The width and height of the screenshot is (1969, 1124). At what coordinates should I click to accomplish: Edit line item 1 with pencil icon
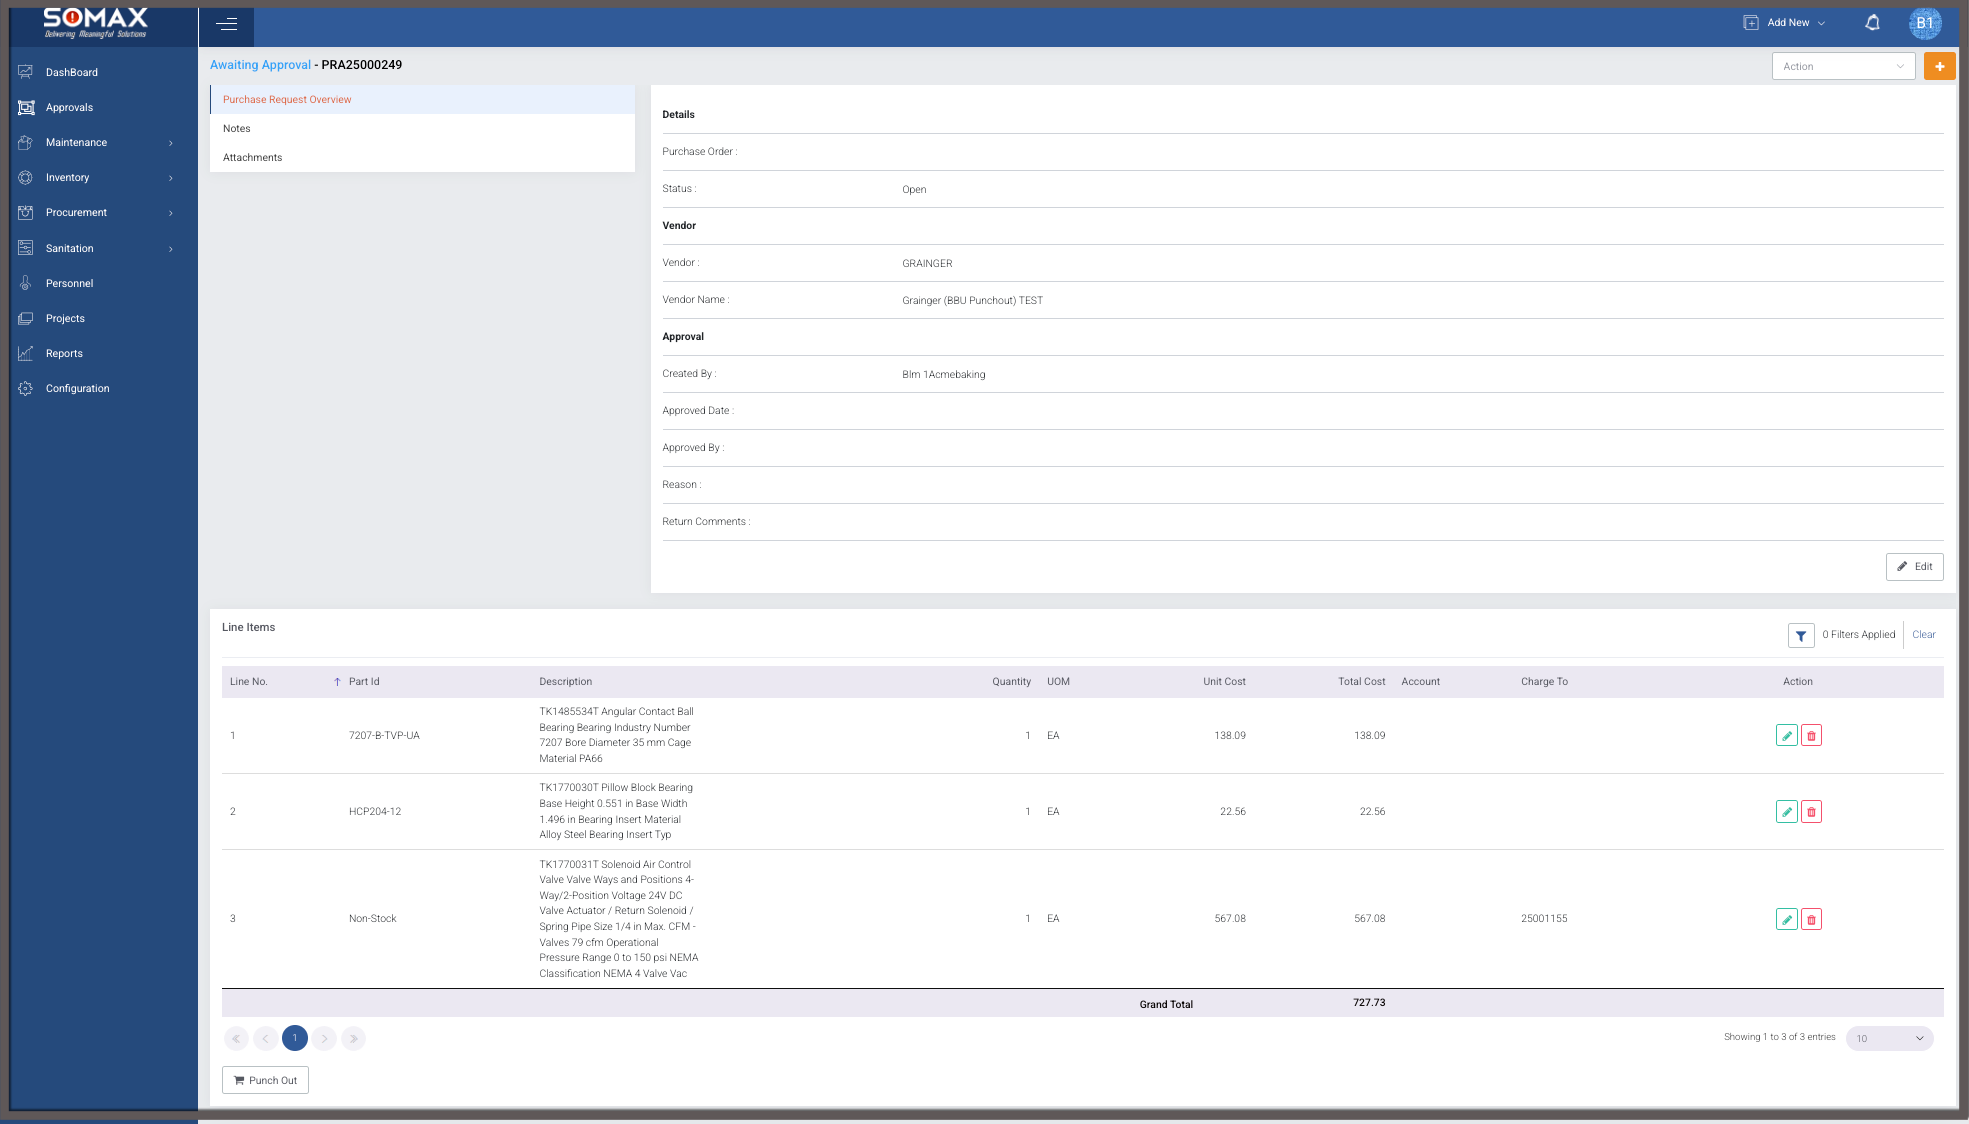click(1786, 736)
